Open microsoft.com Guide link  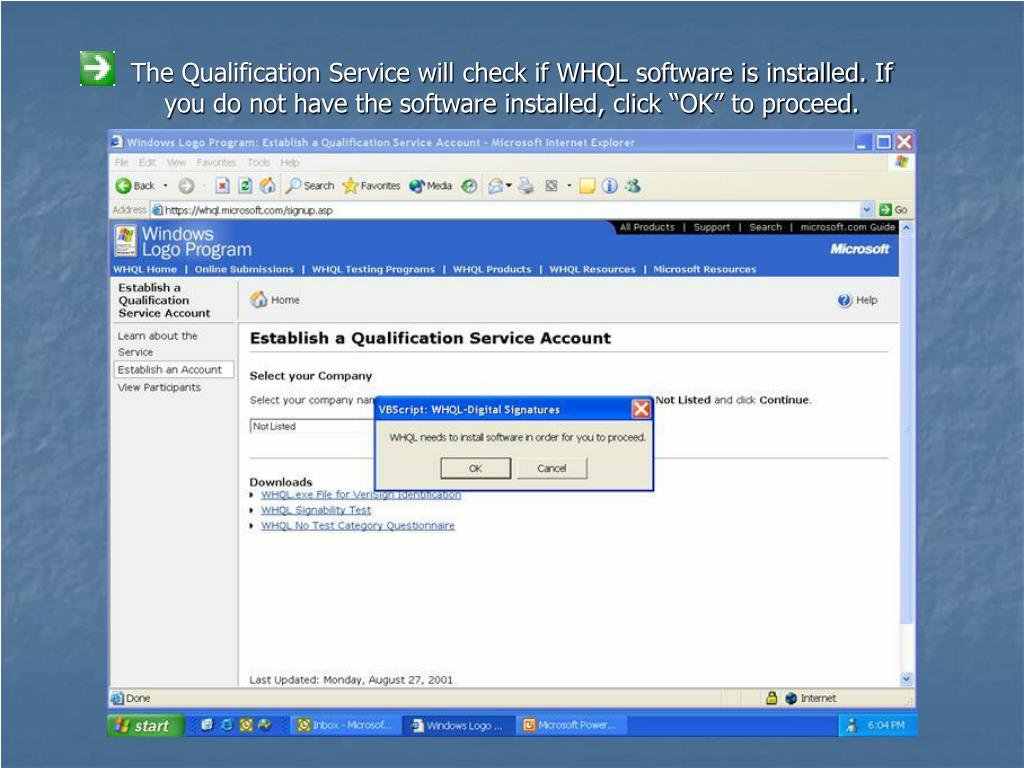point(848,227)
